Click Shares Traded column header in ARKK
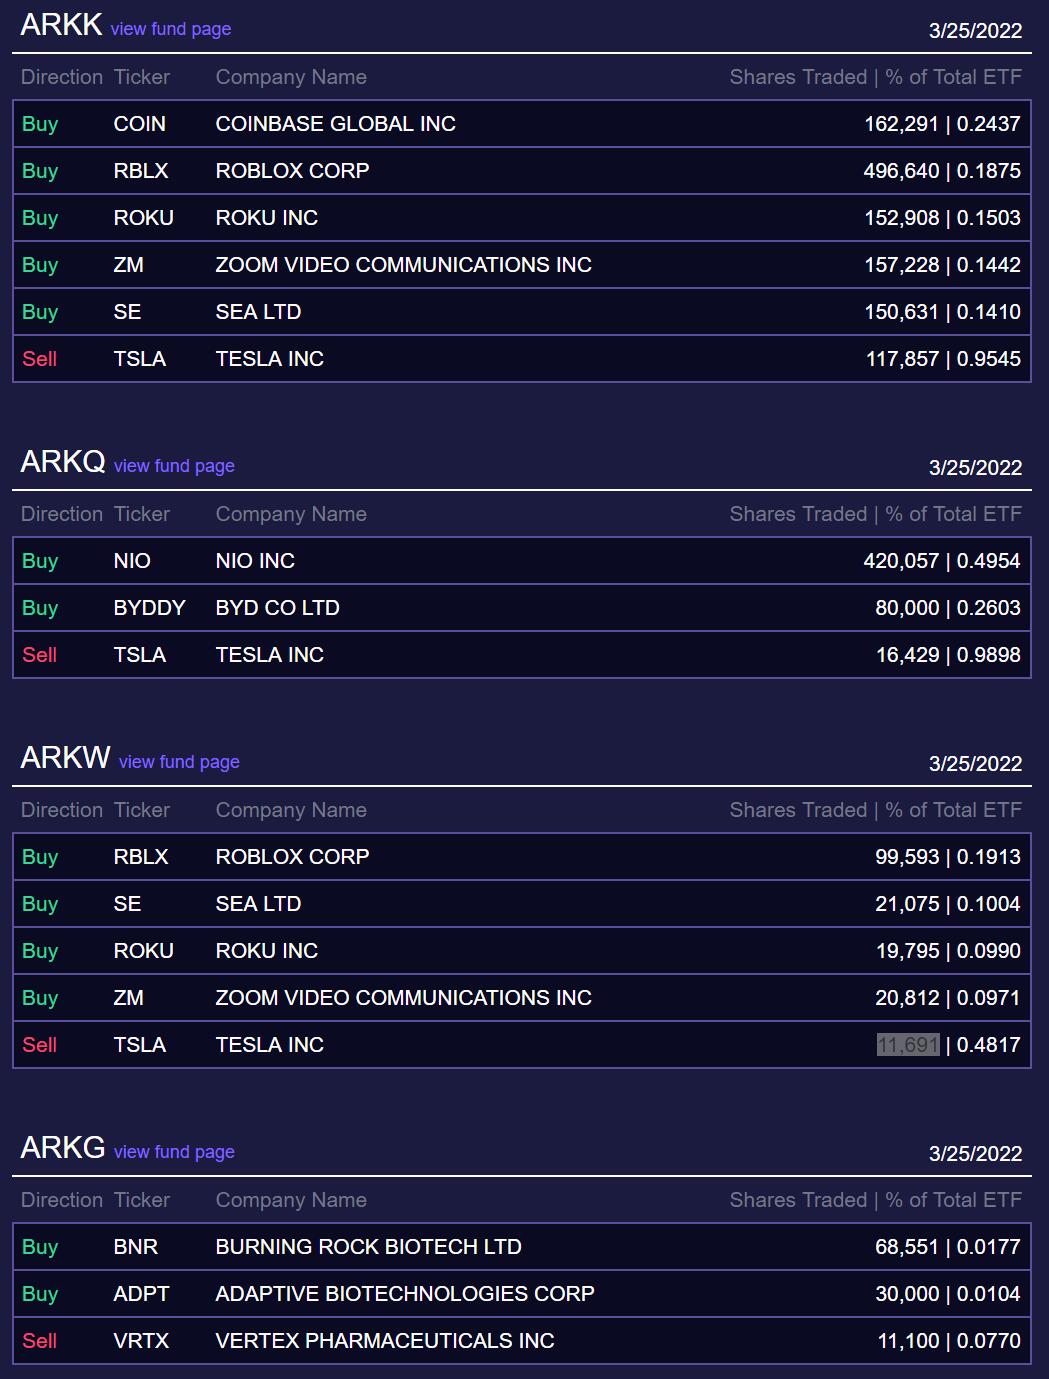The image size is (1049, 1379). pos(798,77)
